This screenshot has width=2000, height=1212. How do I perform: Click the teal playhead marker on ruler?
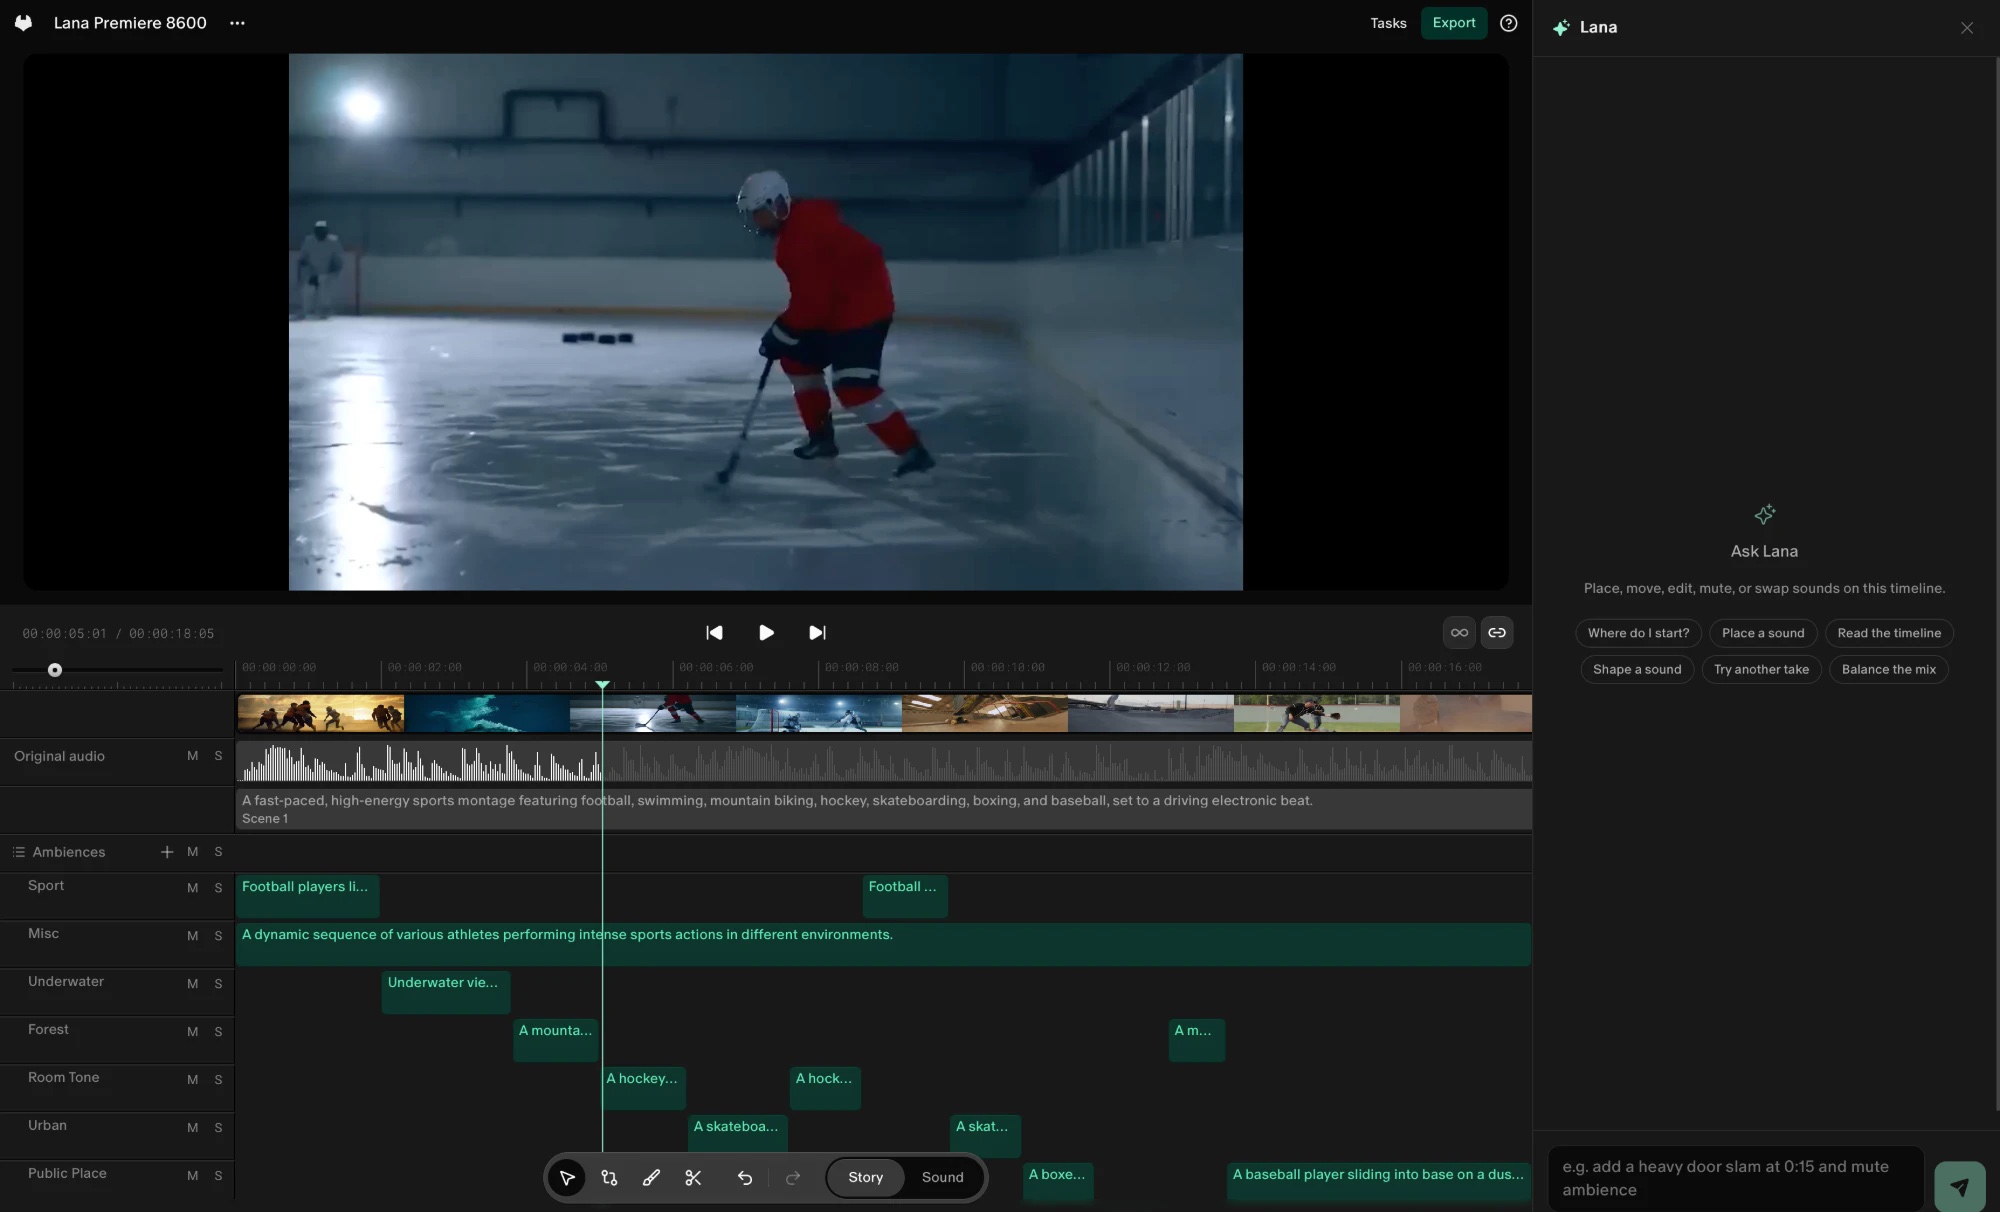[602, 685]
